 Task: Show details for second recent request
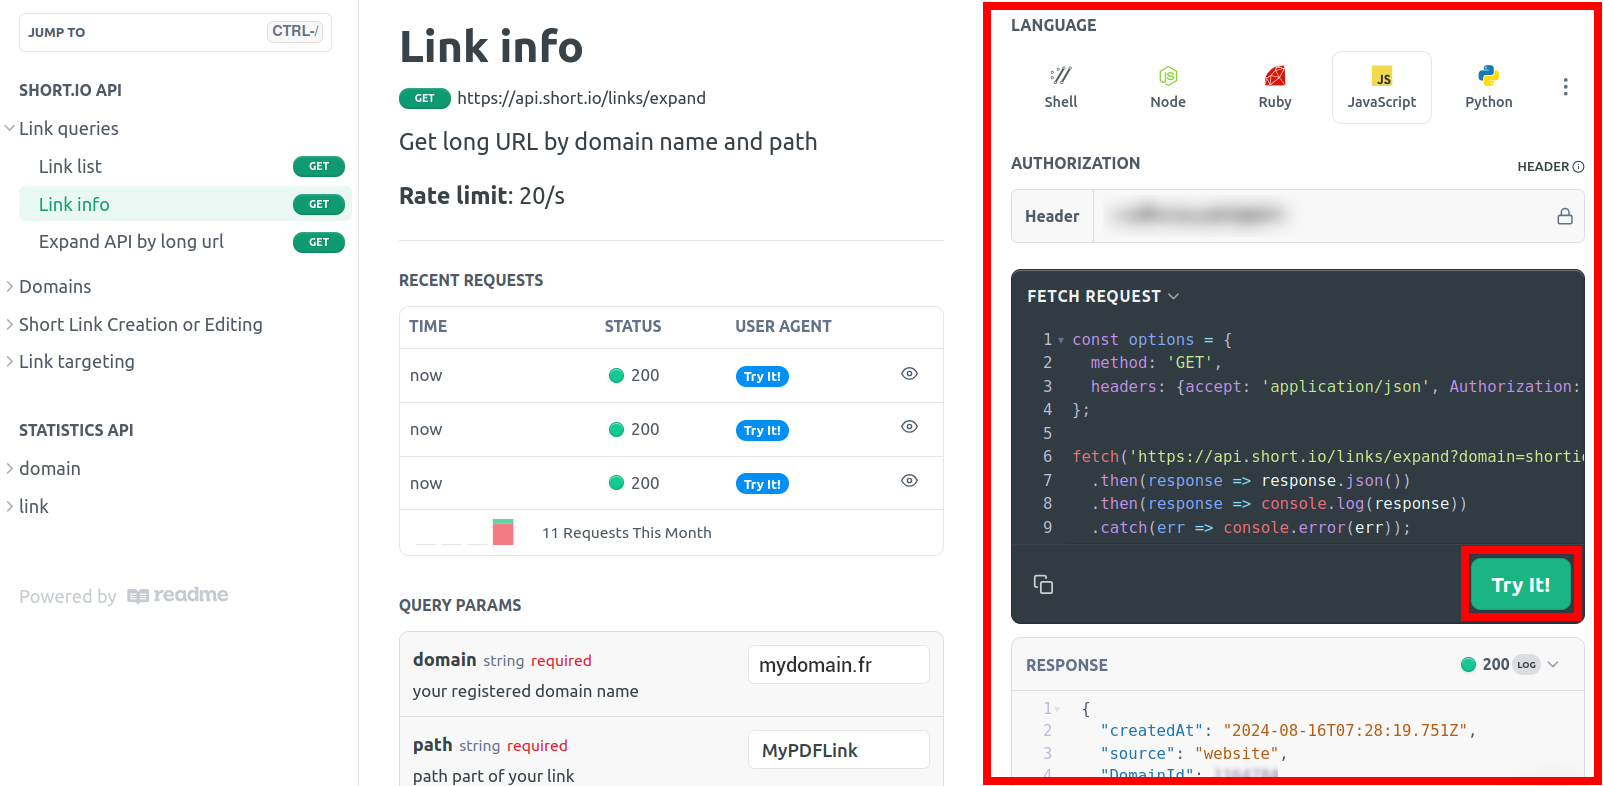point(908,427)
